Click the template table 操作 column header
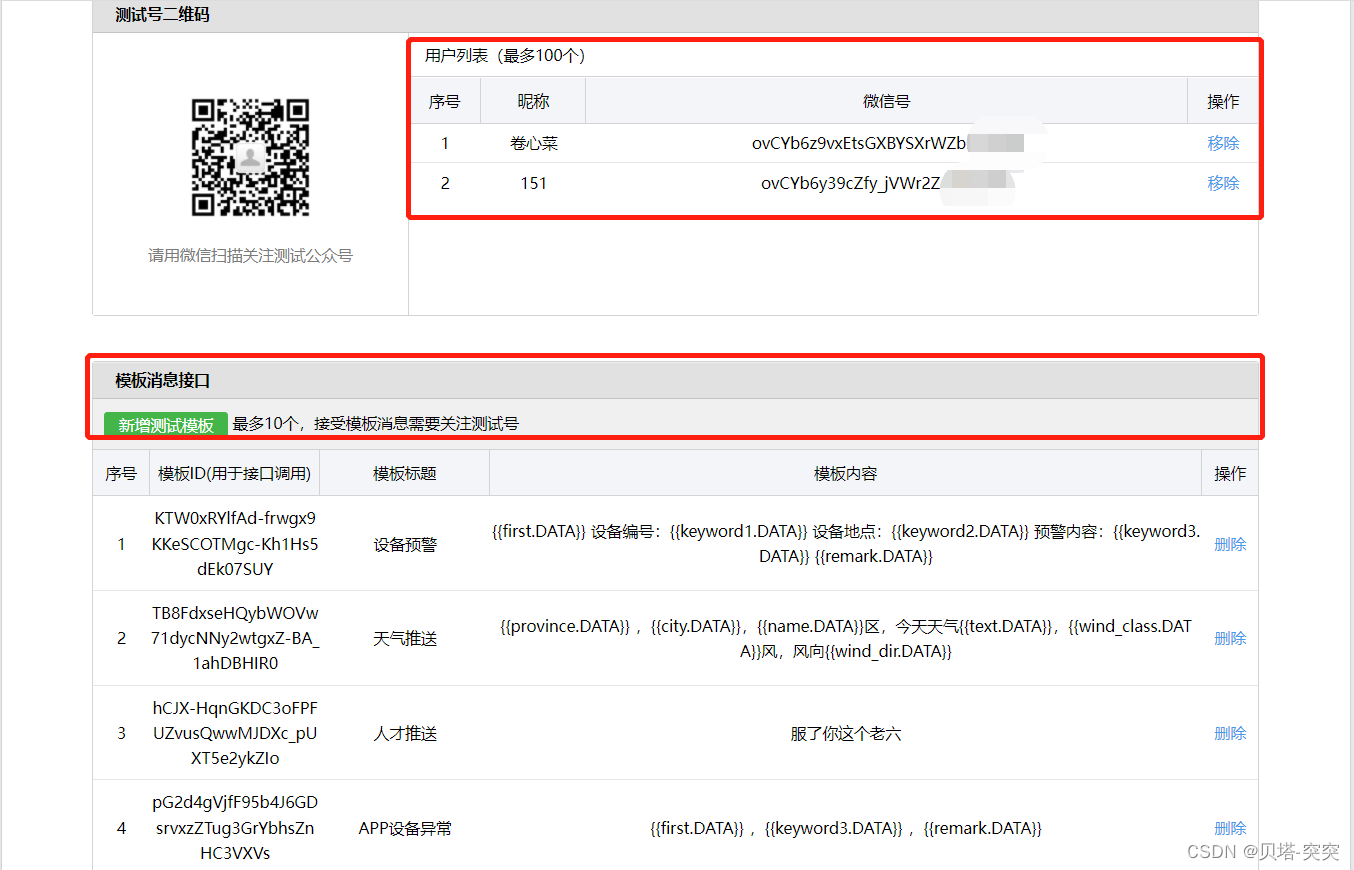 [x=1230, y=473]
